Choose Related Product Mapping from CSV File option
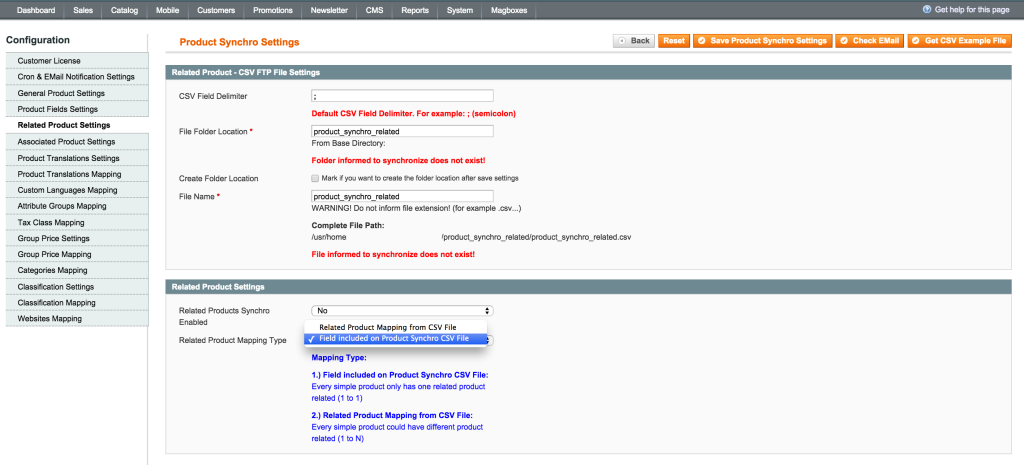The height and width of the screenshot is (465, 1024). [x=396, y=327]
